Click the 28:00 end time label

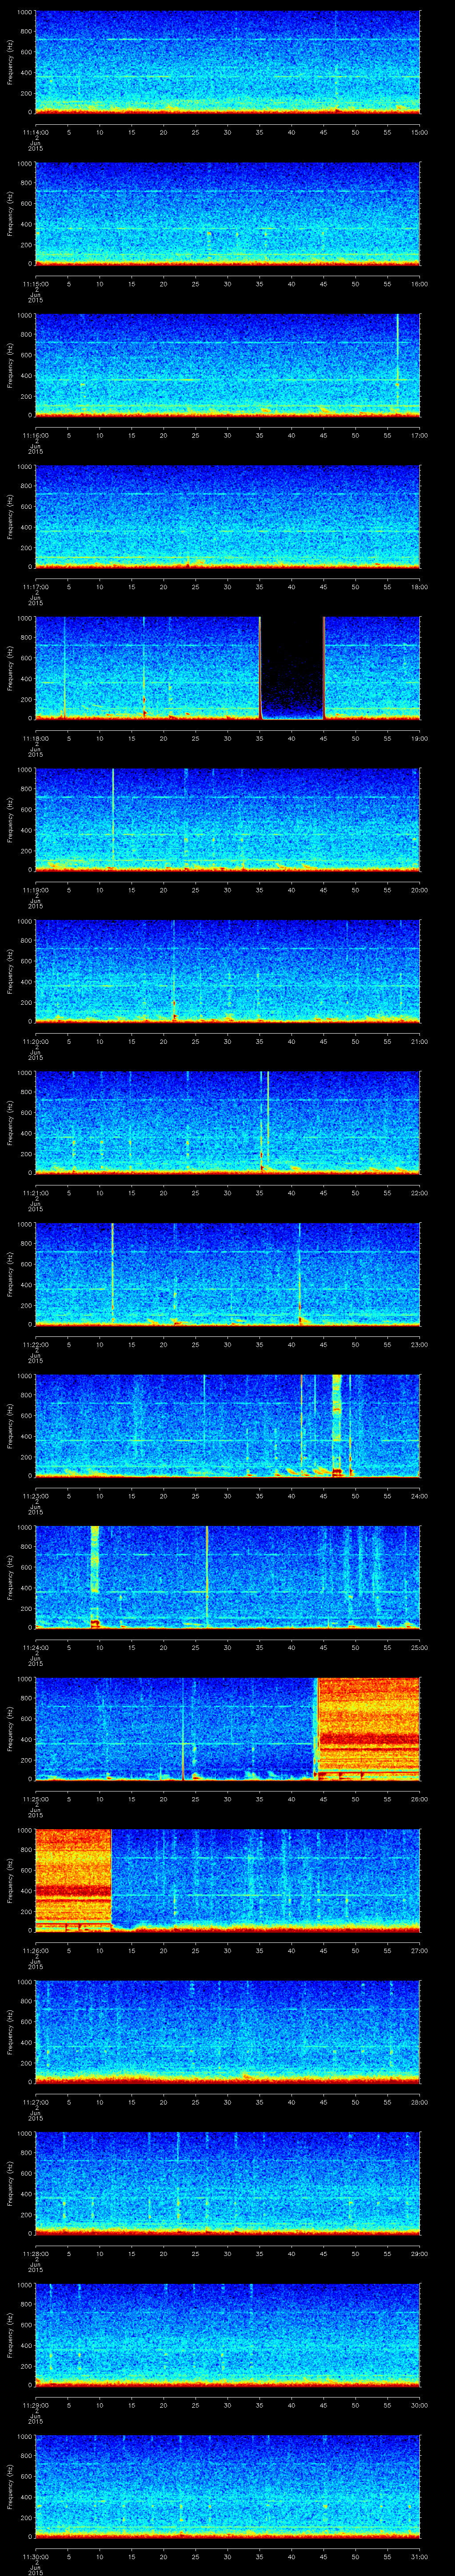tap(419, 2102)
